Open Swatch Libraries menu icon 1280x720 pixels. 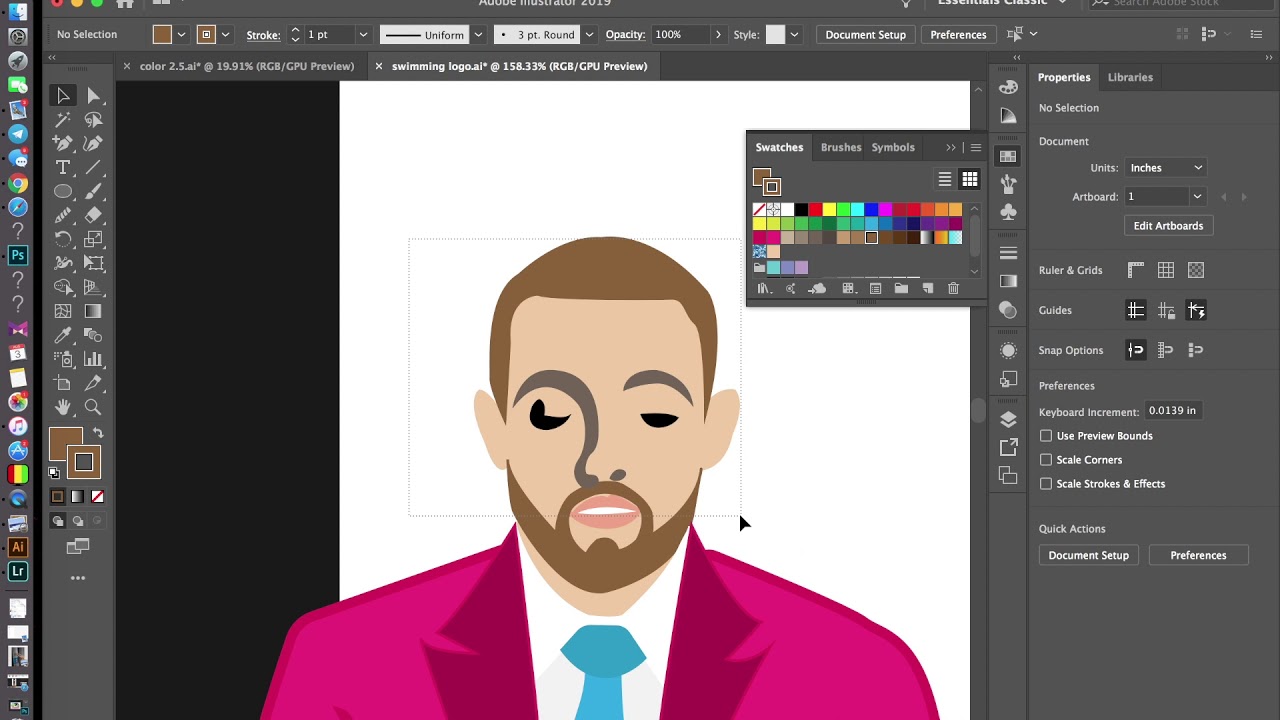point(764,288)
